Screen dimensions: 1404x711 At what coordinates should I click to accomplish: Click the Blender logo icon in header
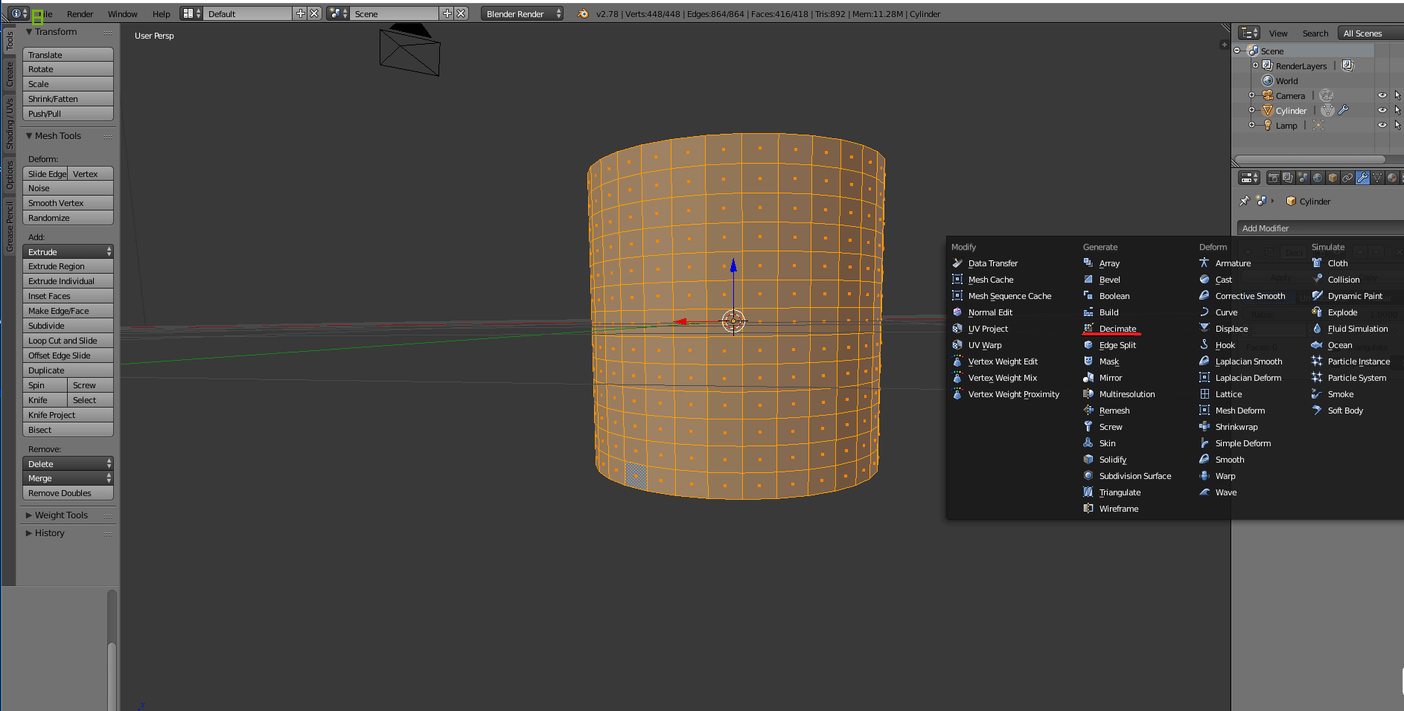pyautogui.click(x=583, y=14)
